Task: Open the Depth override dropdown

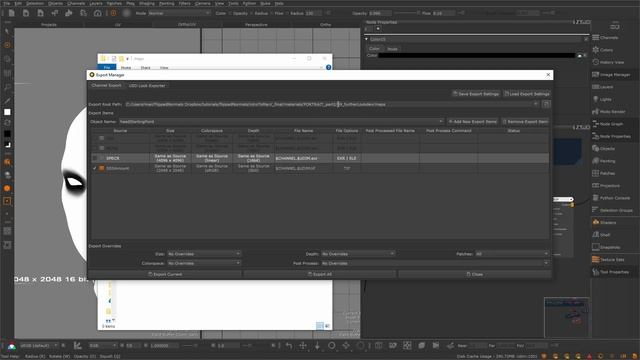Action: 358,254
